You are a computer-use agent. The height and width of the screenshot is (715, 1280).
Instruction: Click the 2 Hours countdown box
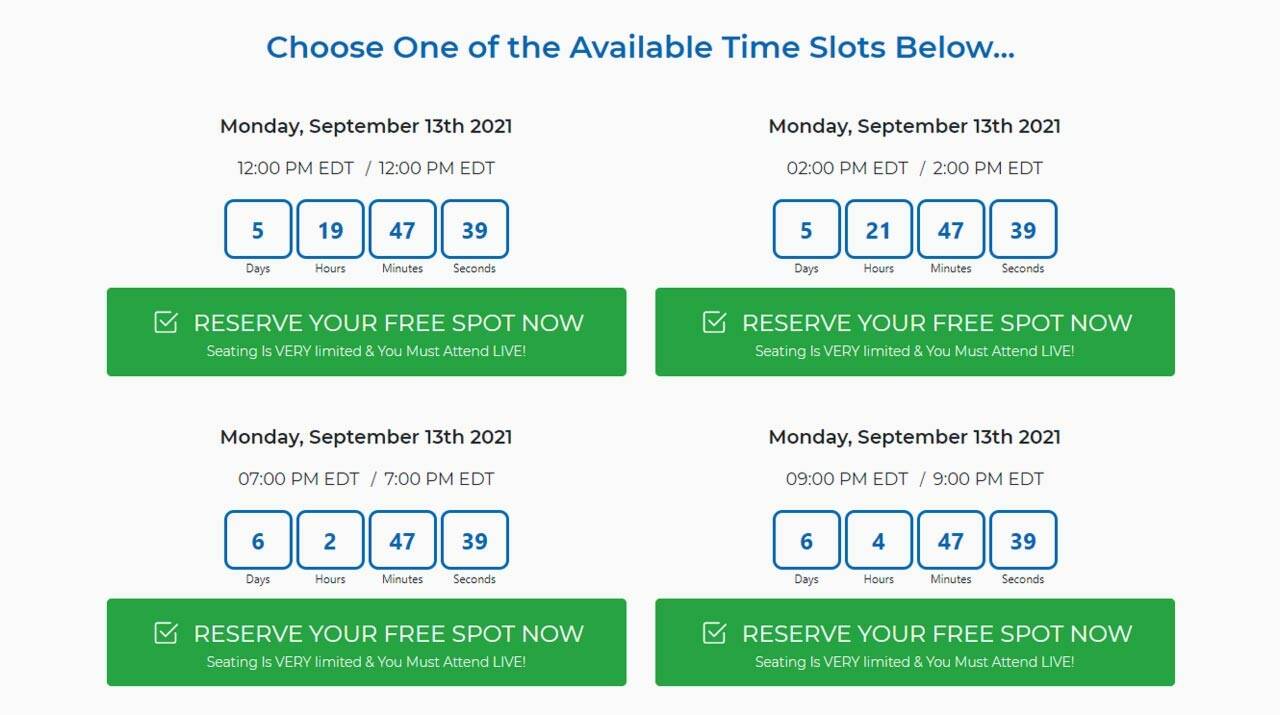[x=330, y=541]
